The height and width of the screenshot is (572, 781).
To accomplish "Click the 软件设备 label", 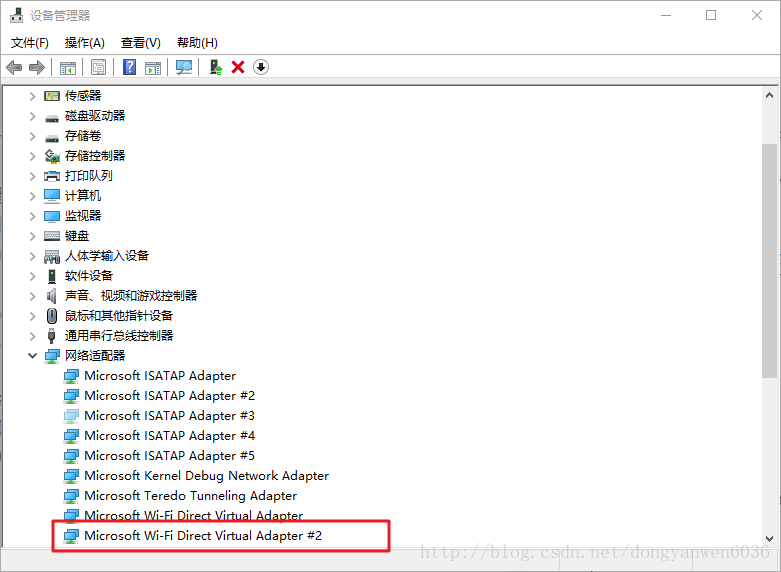I will pyautogui.click(x=89, y=276).
